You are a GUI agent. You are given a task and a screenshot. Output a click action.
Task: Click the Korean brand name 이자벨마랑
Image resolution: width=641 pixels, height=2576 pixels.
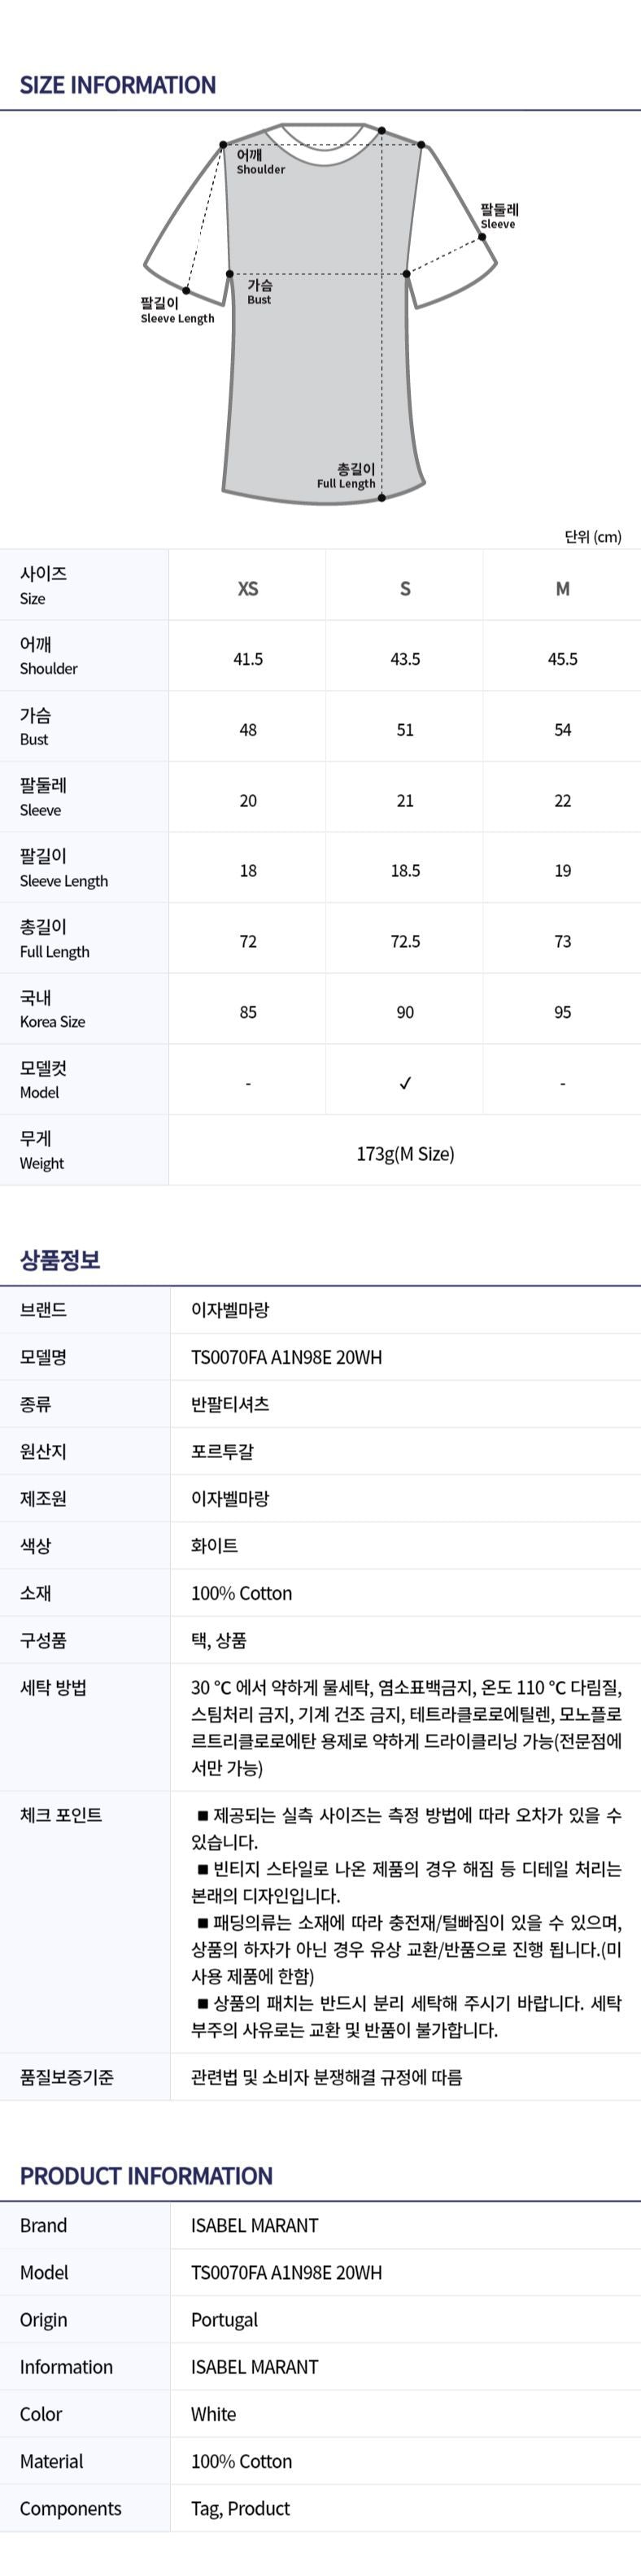pyautogui.click(x=230, y=1310)
